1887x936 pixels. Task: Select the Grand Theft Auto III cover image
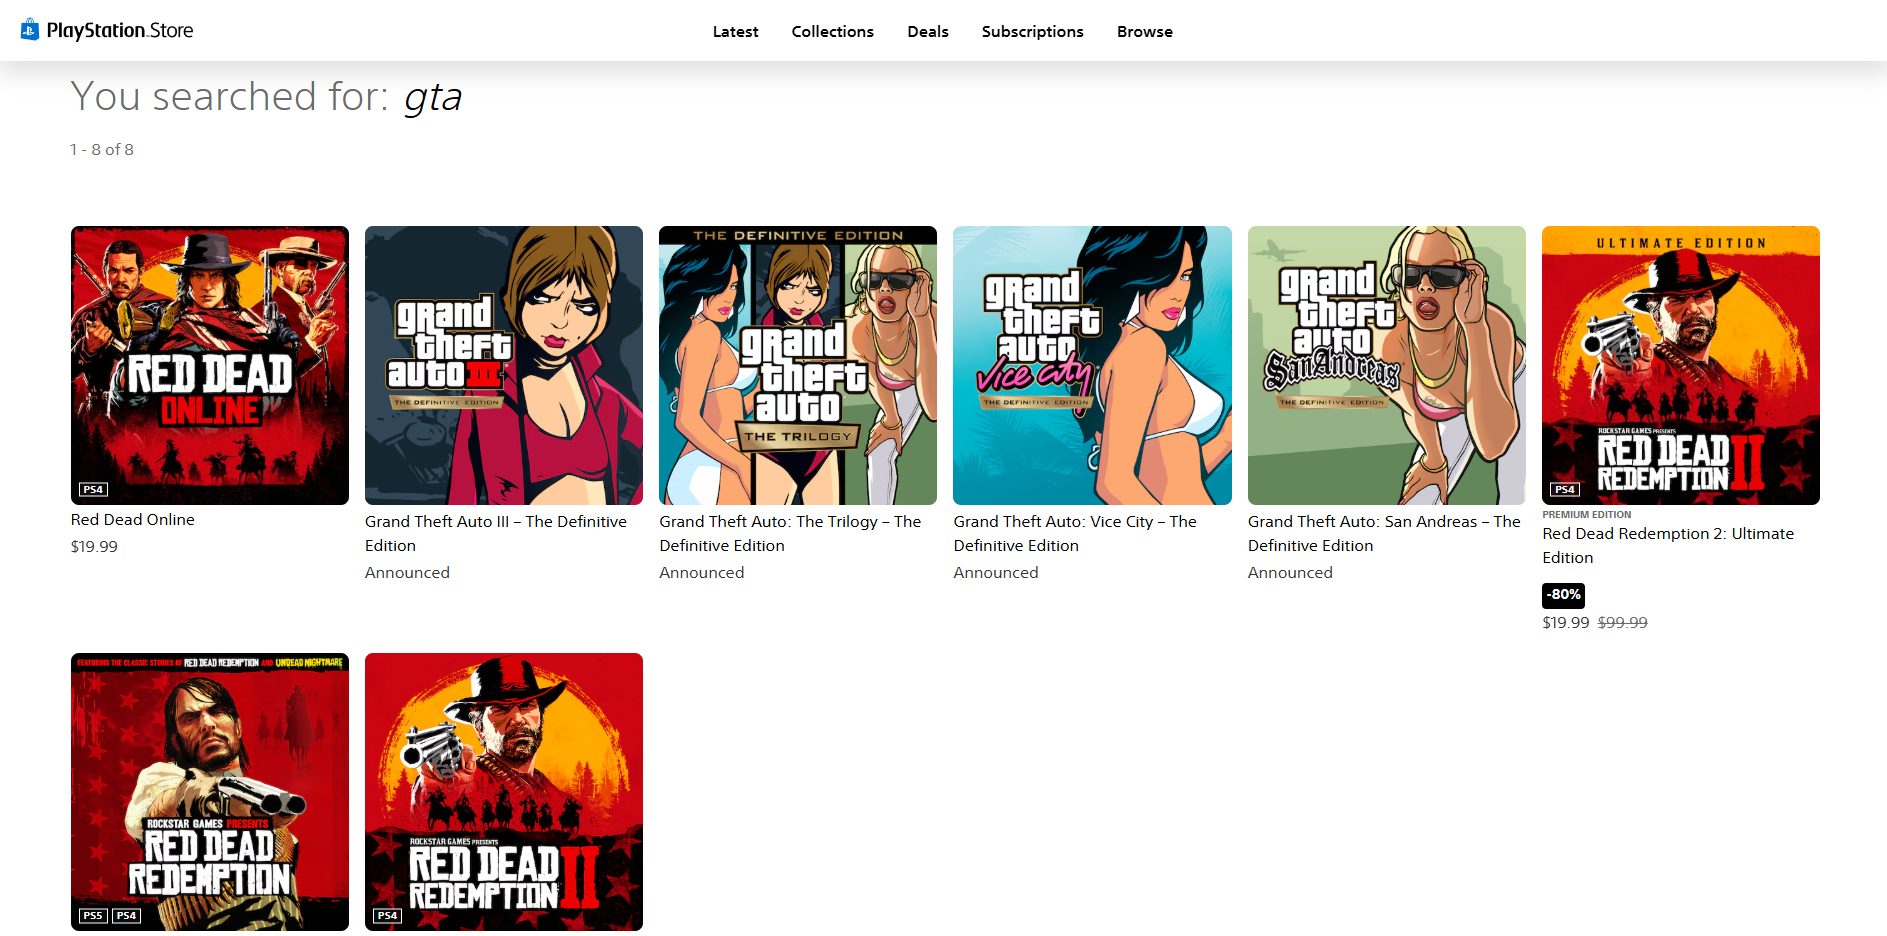click(x=504, y=365)
